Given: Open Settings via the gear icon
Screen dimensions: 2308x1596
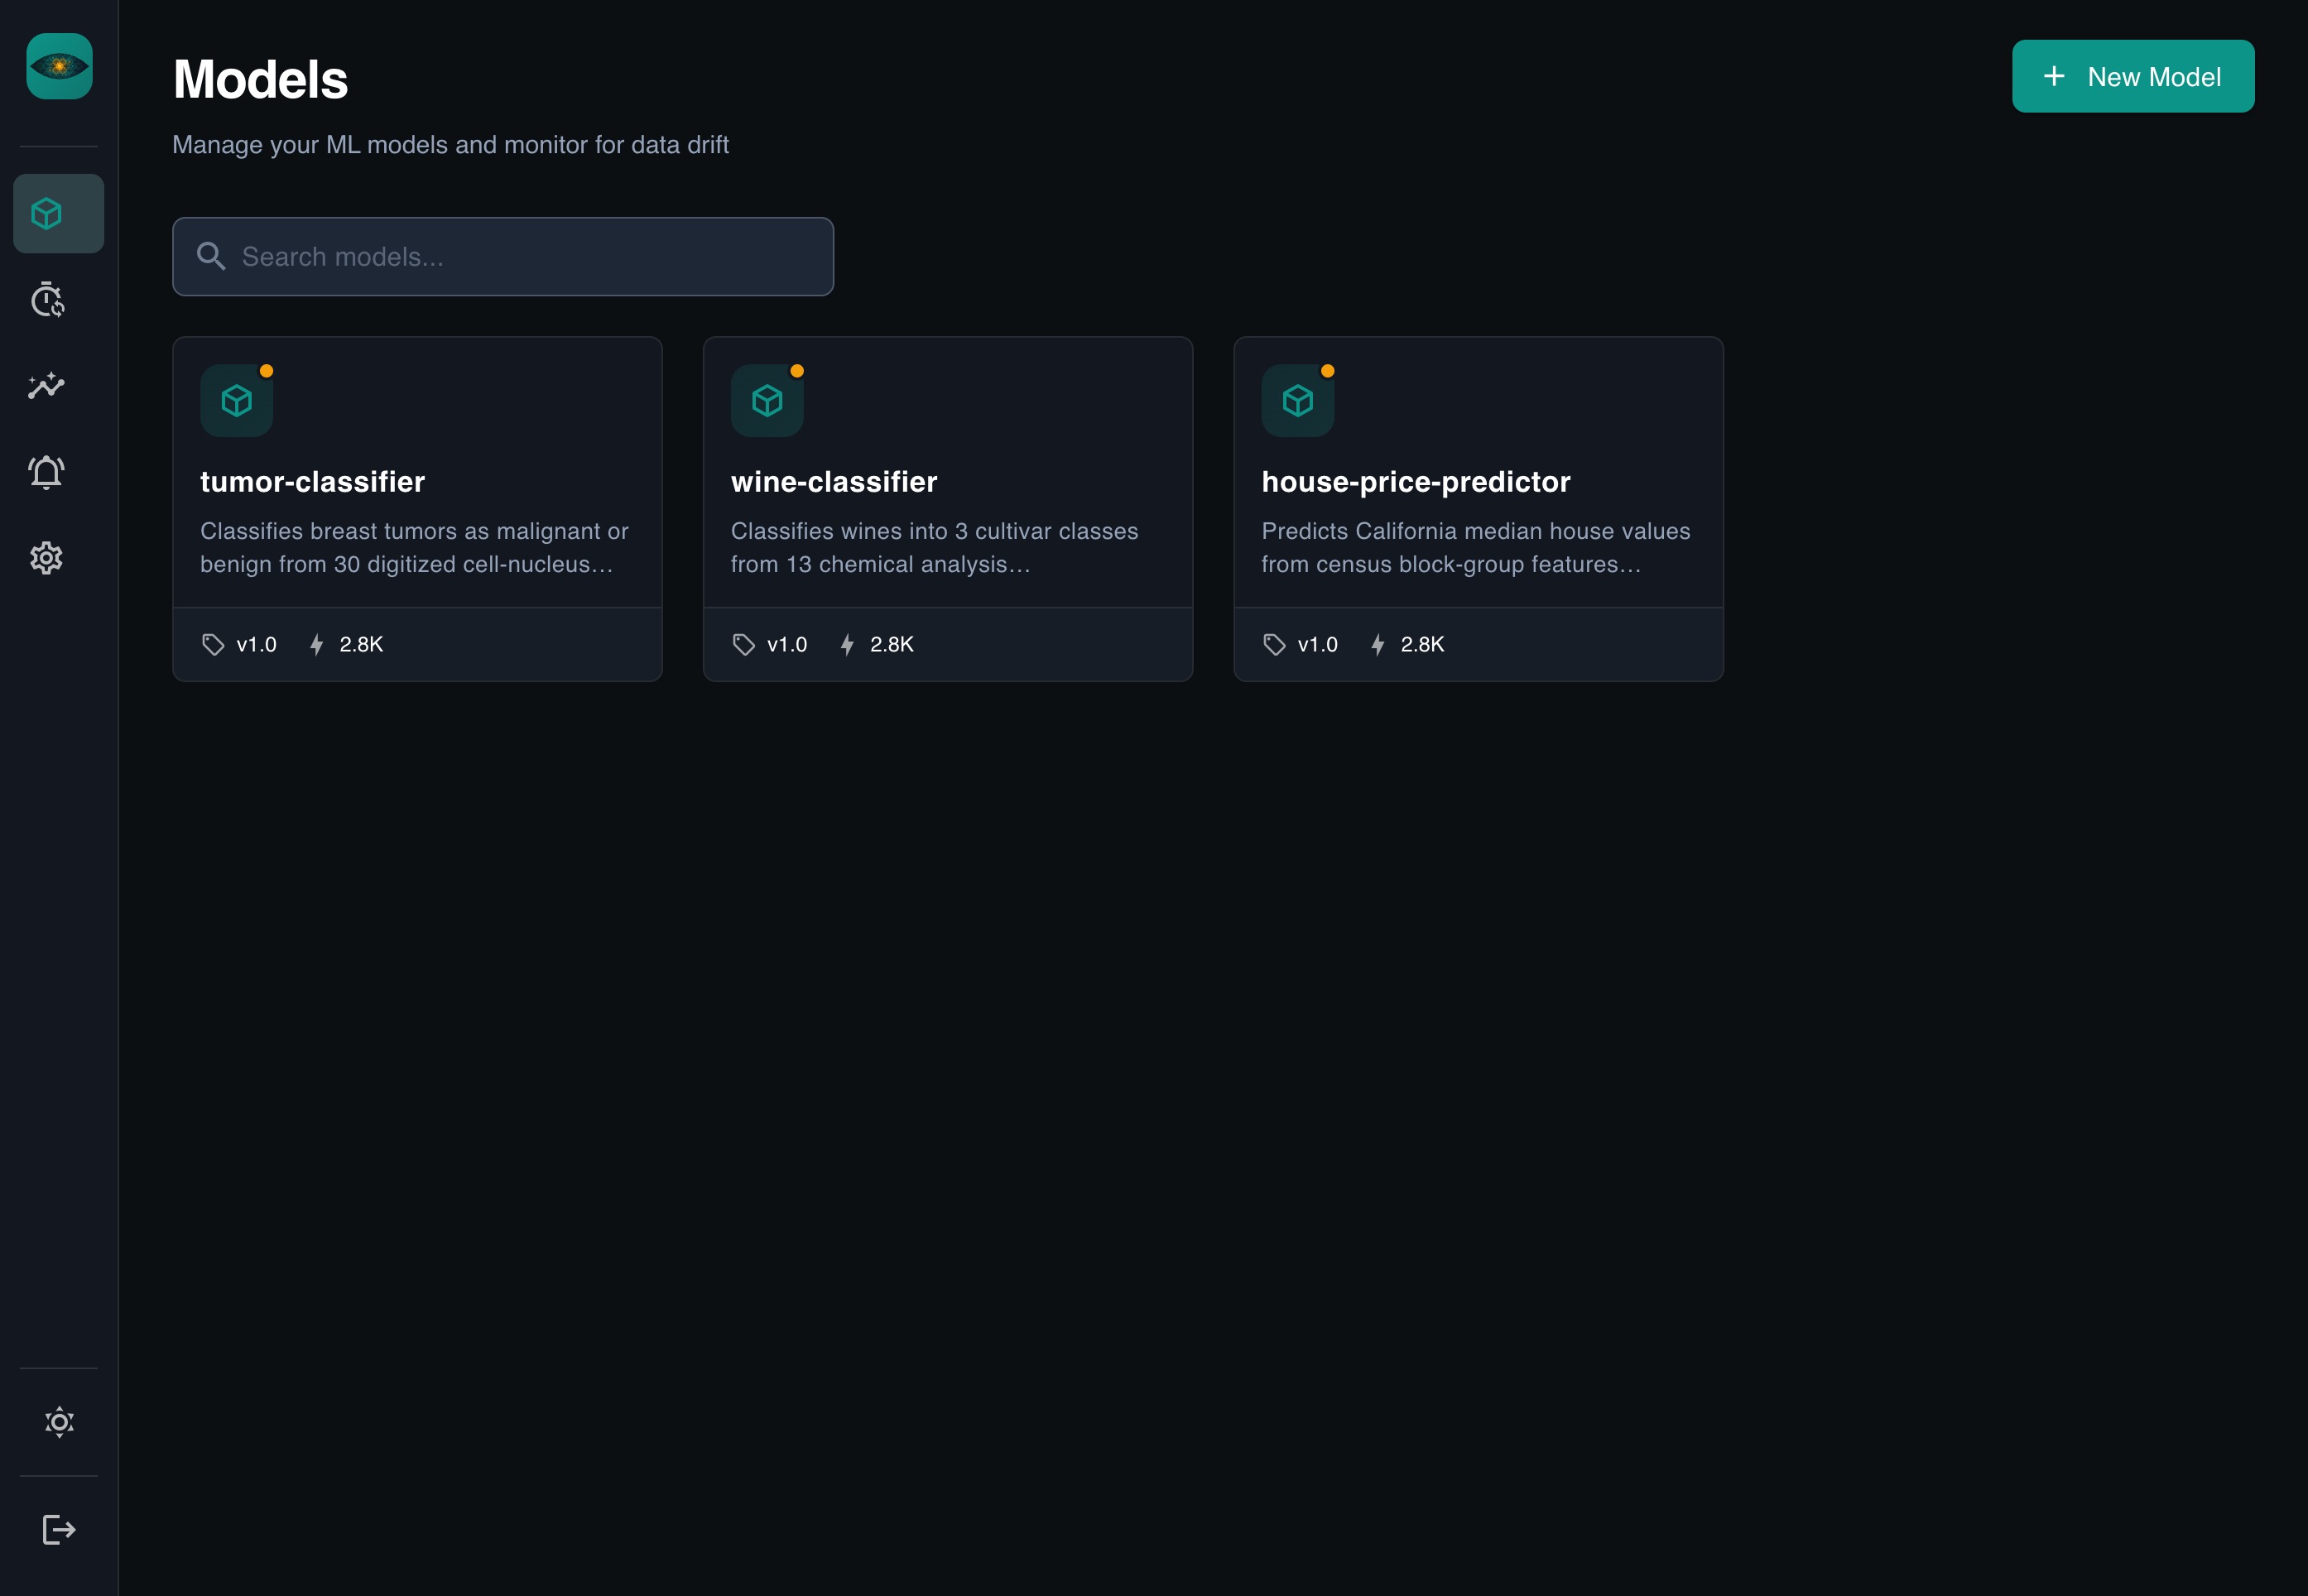Looking at the screenshot, I should coord(47,558).
